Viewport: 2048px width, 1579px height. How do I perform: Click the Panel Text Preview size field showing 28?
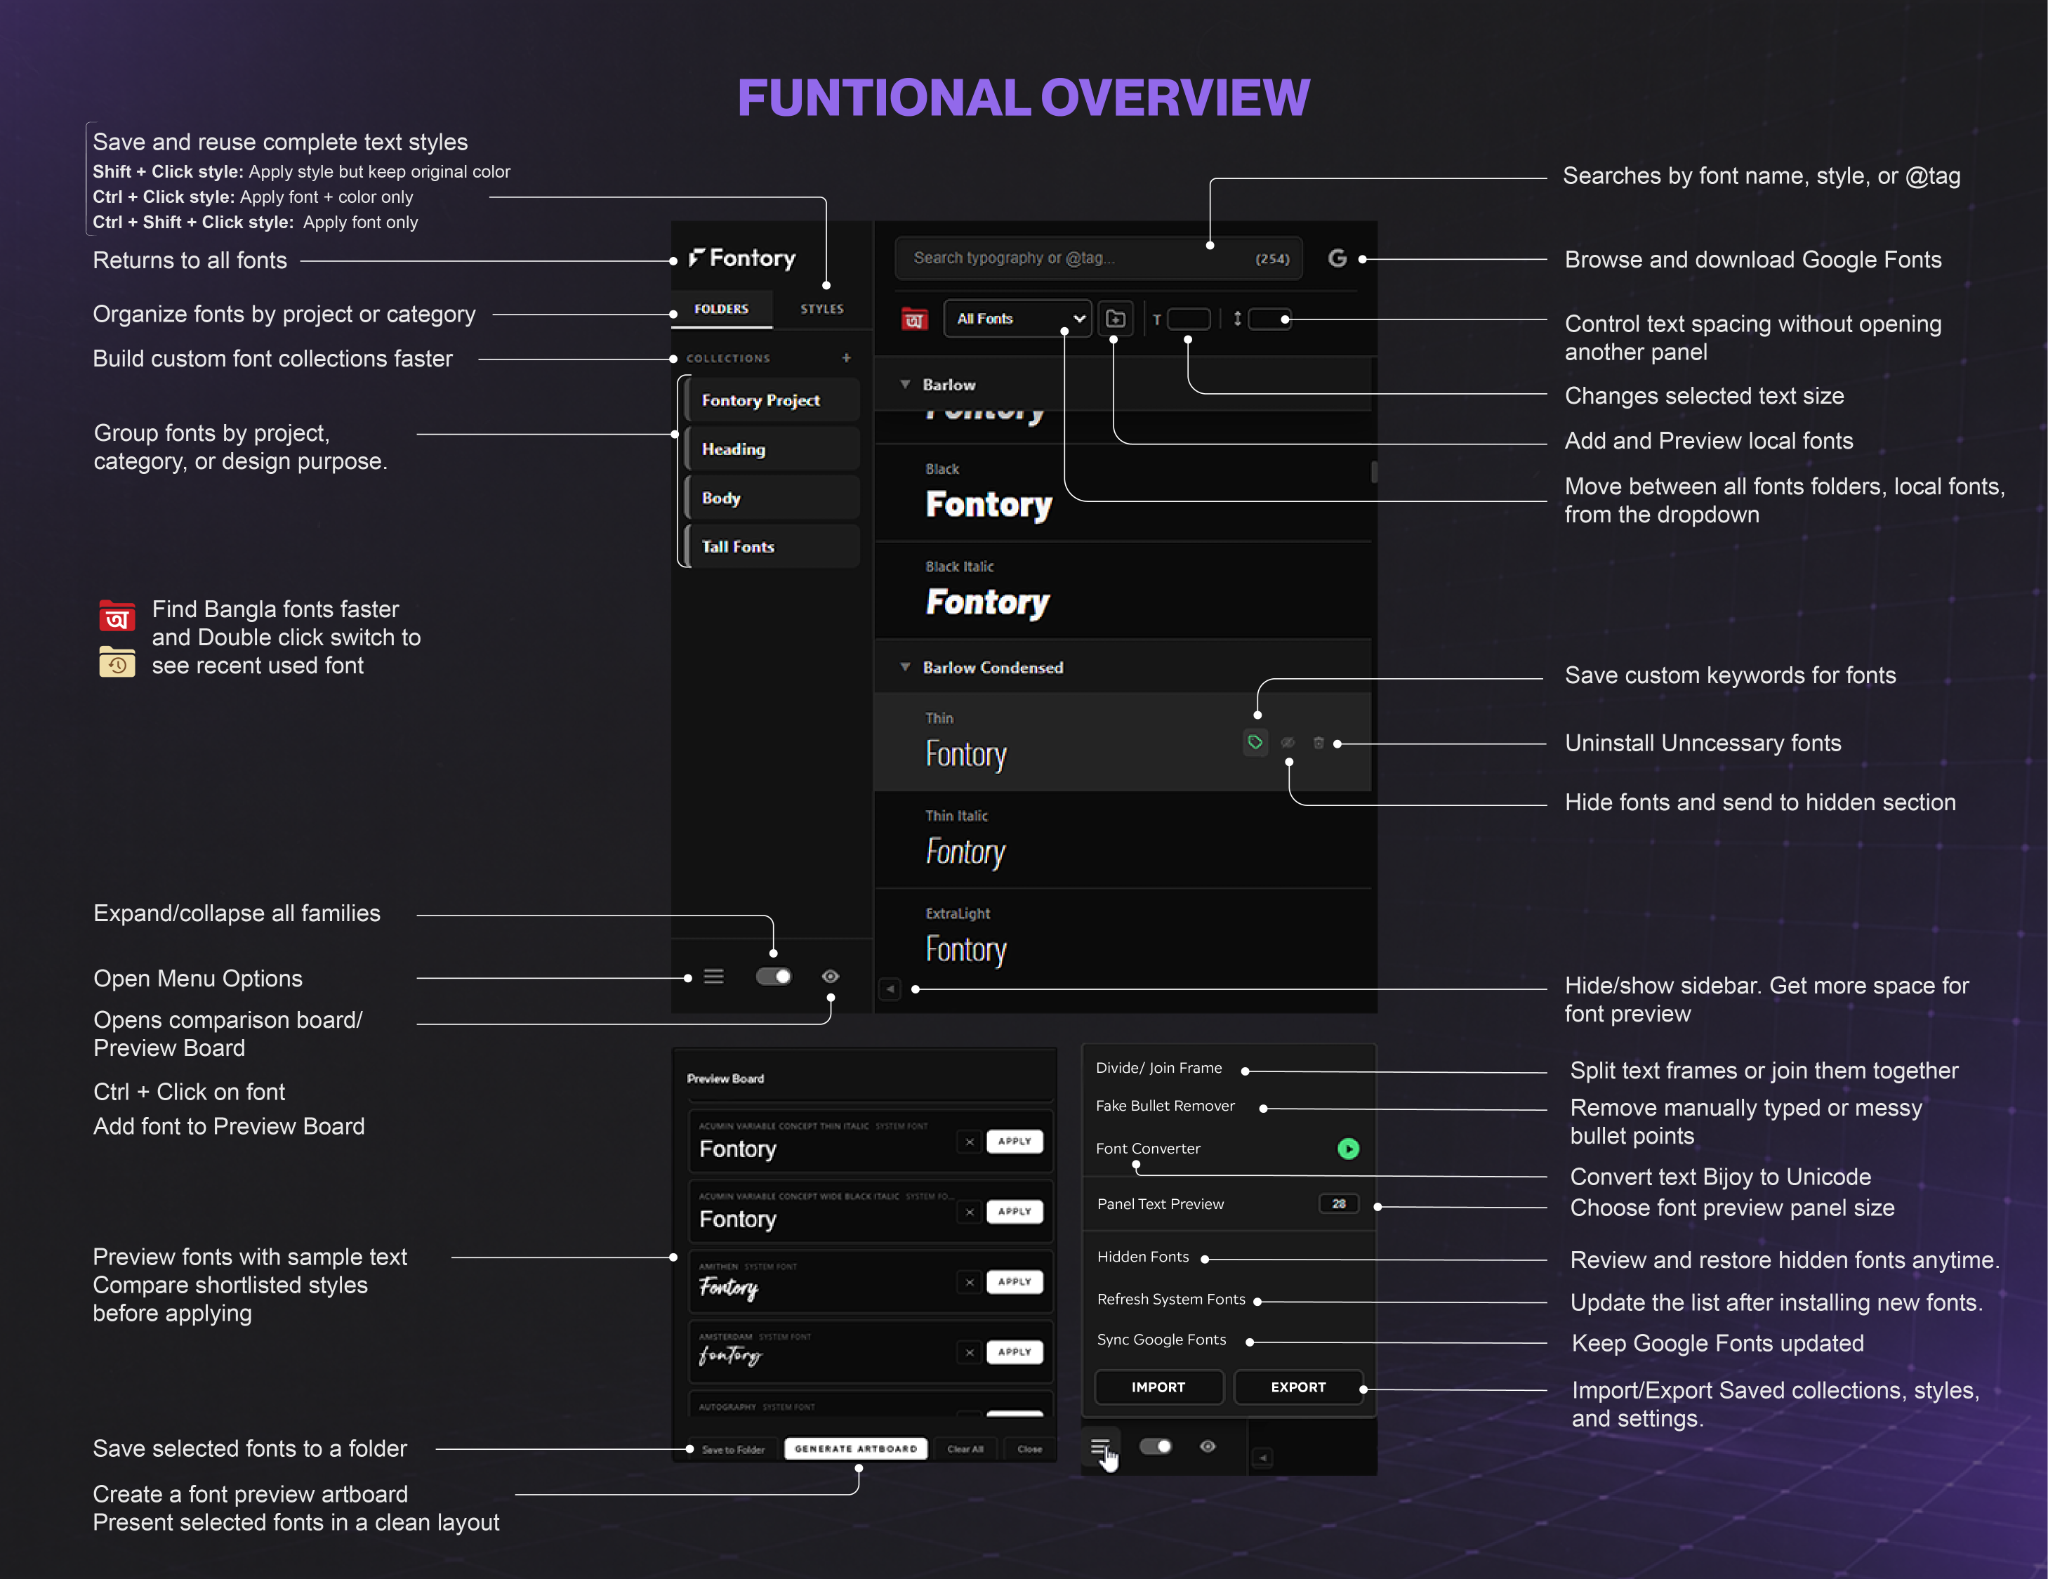[1339, 1204]
